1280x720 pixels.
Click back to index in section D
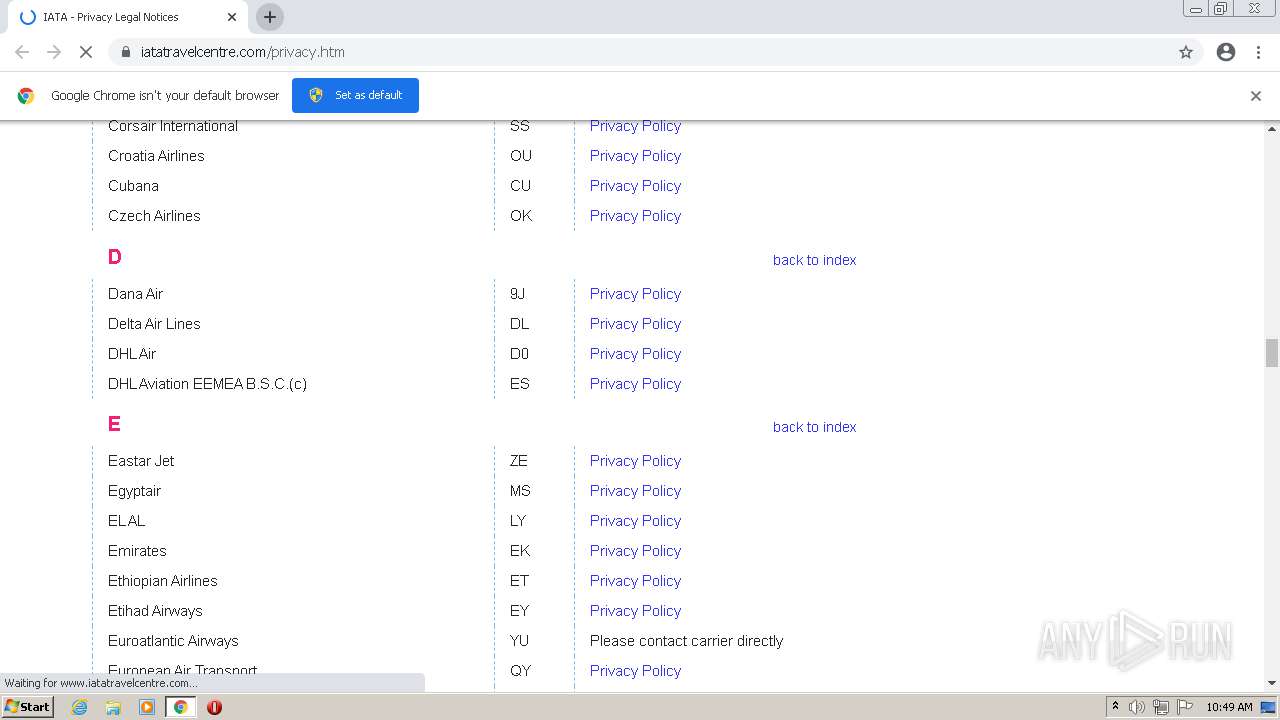point(814,260)
